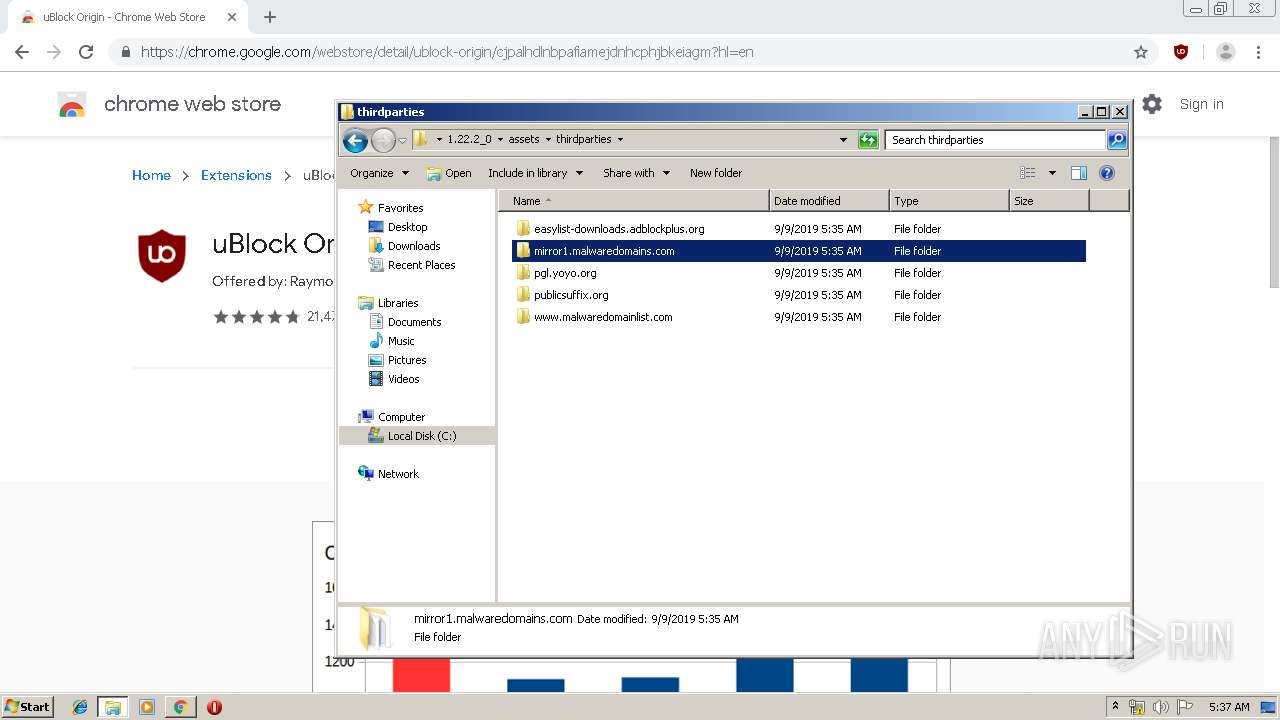Click the Extensions breadcrumb link
The width and height of the screenshot is (1280, 720).
(236, 175)
